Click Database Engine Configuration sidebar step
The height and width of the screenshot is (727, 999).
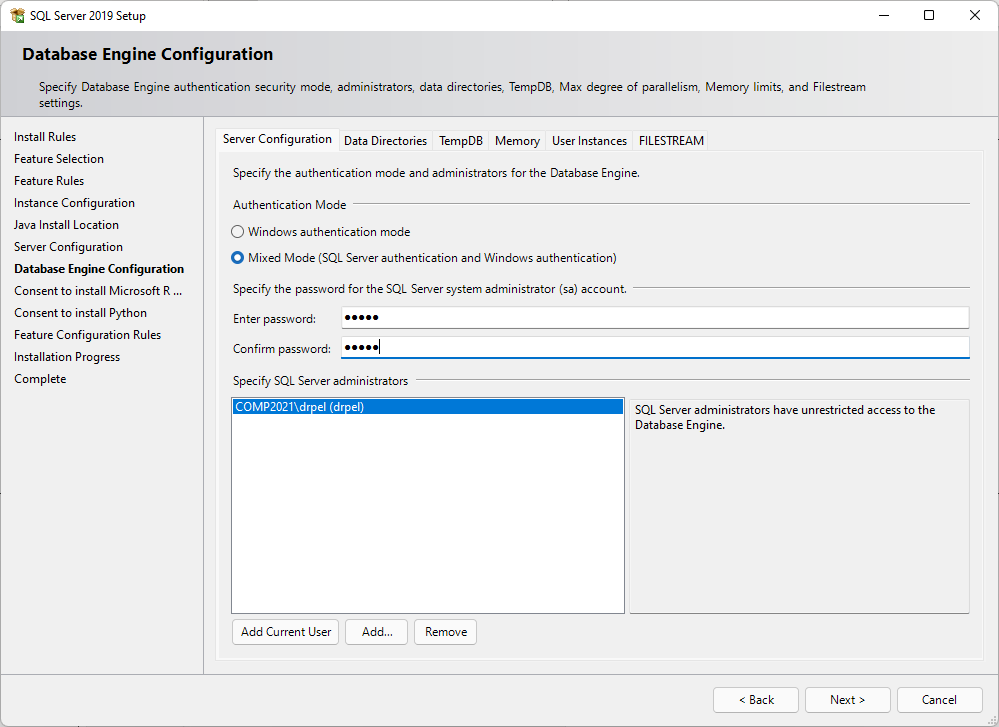point(99,269)
